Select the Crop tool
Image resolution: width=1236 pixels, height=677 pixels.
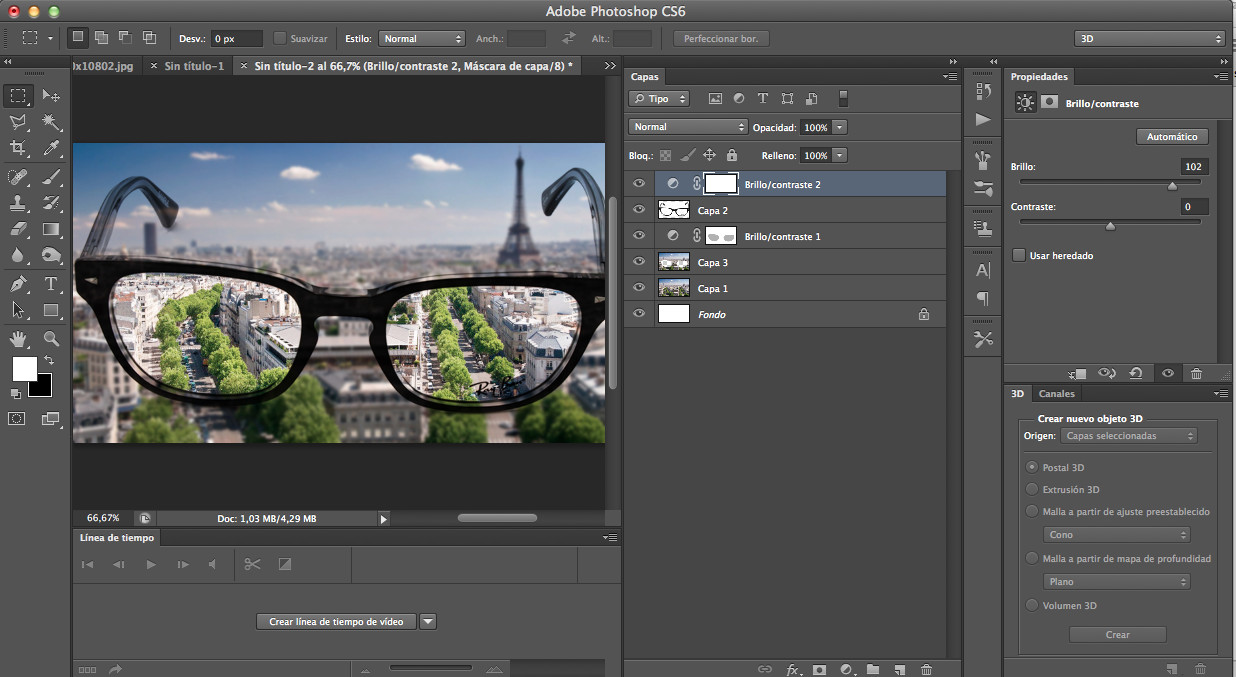[18, 148]
